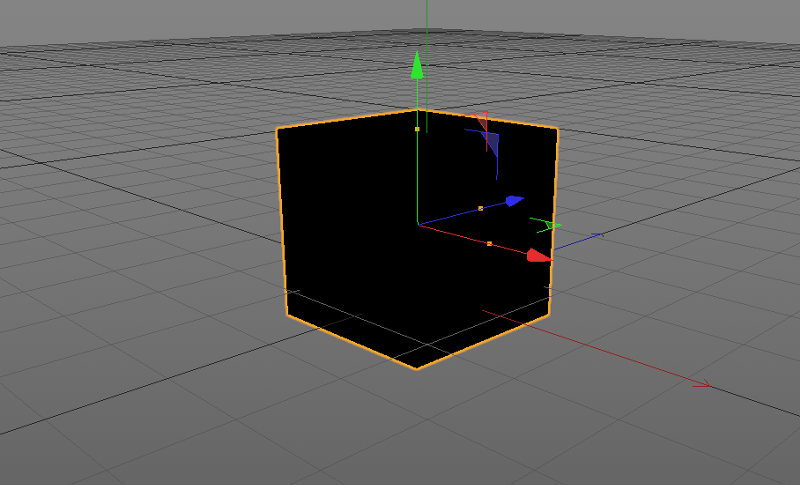Select the orange handle on the red X axis
The width and height of the screenshot is (800, 485).
click(x=489, y=243)
